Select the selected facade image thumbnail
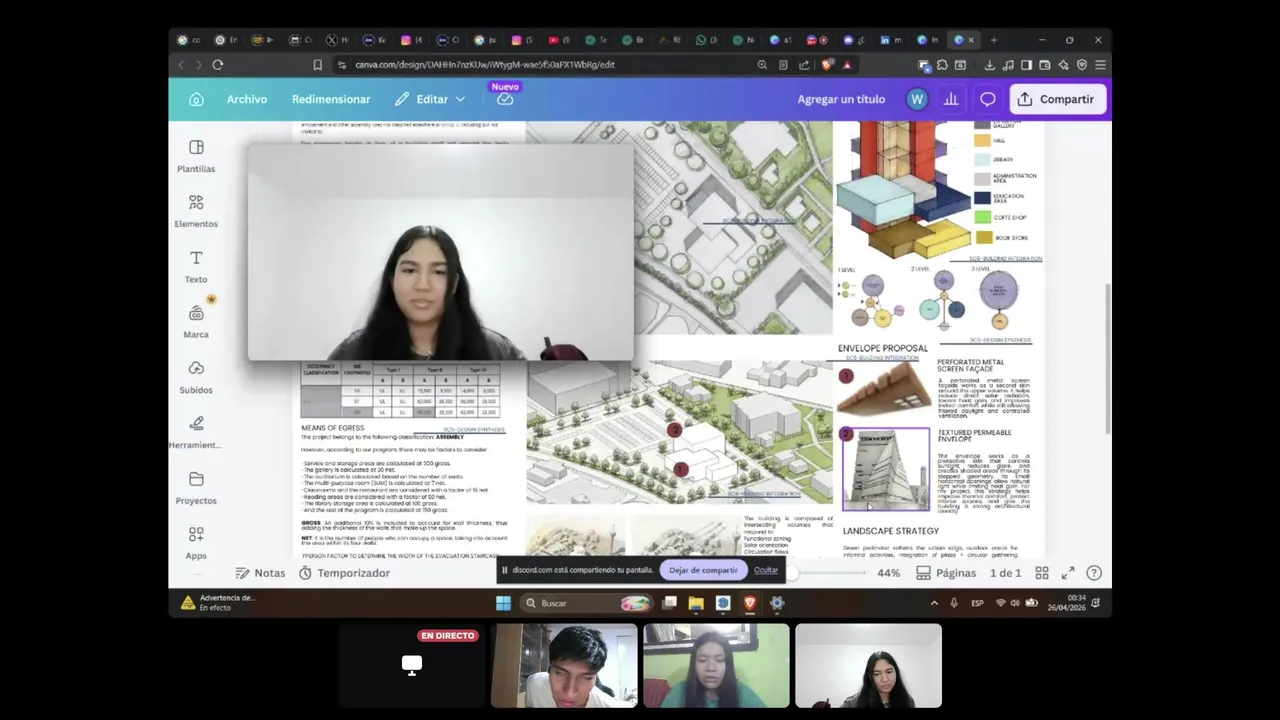Image resolution: width=1280 pixels, height=720 pixels. [885, 469]
